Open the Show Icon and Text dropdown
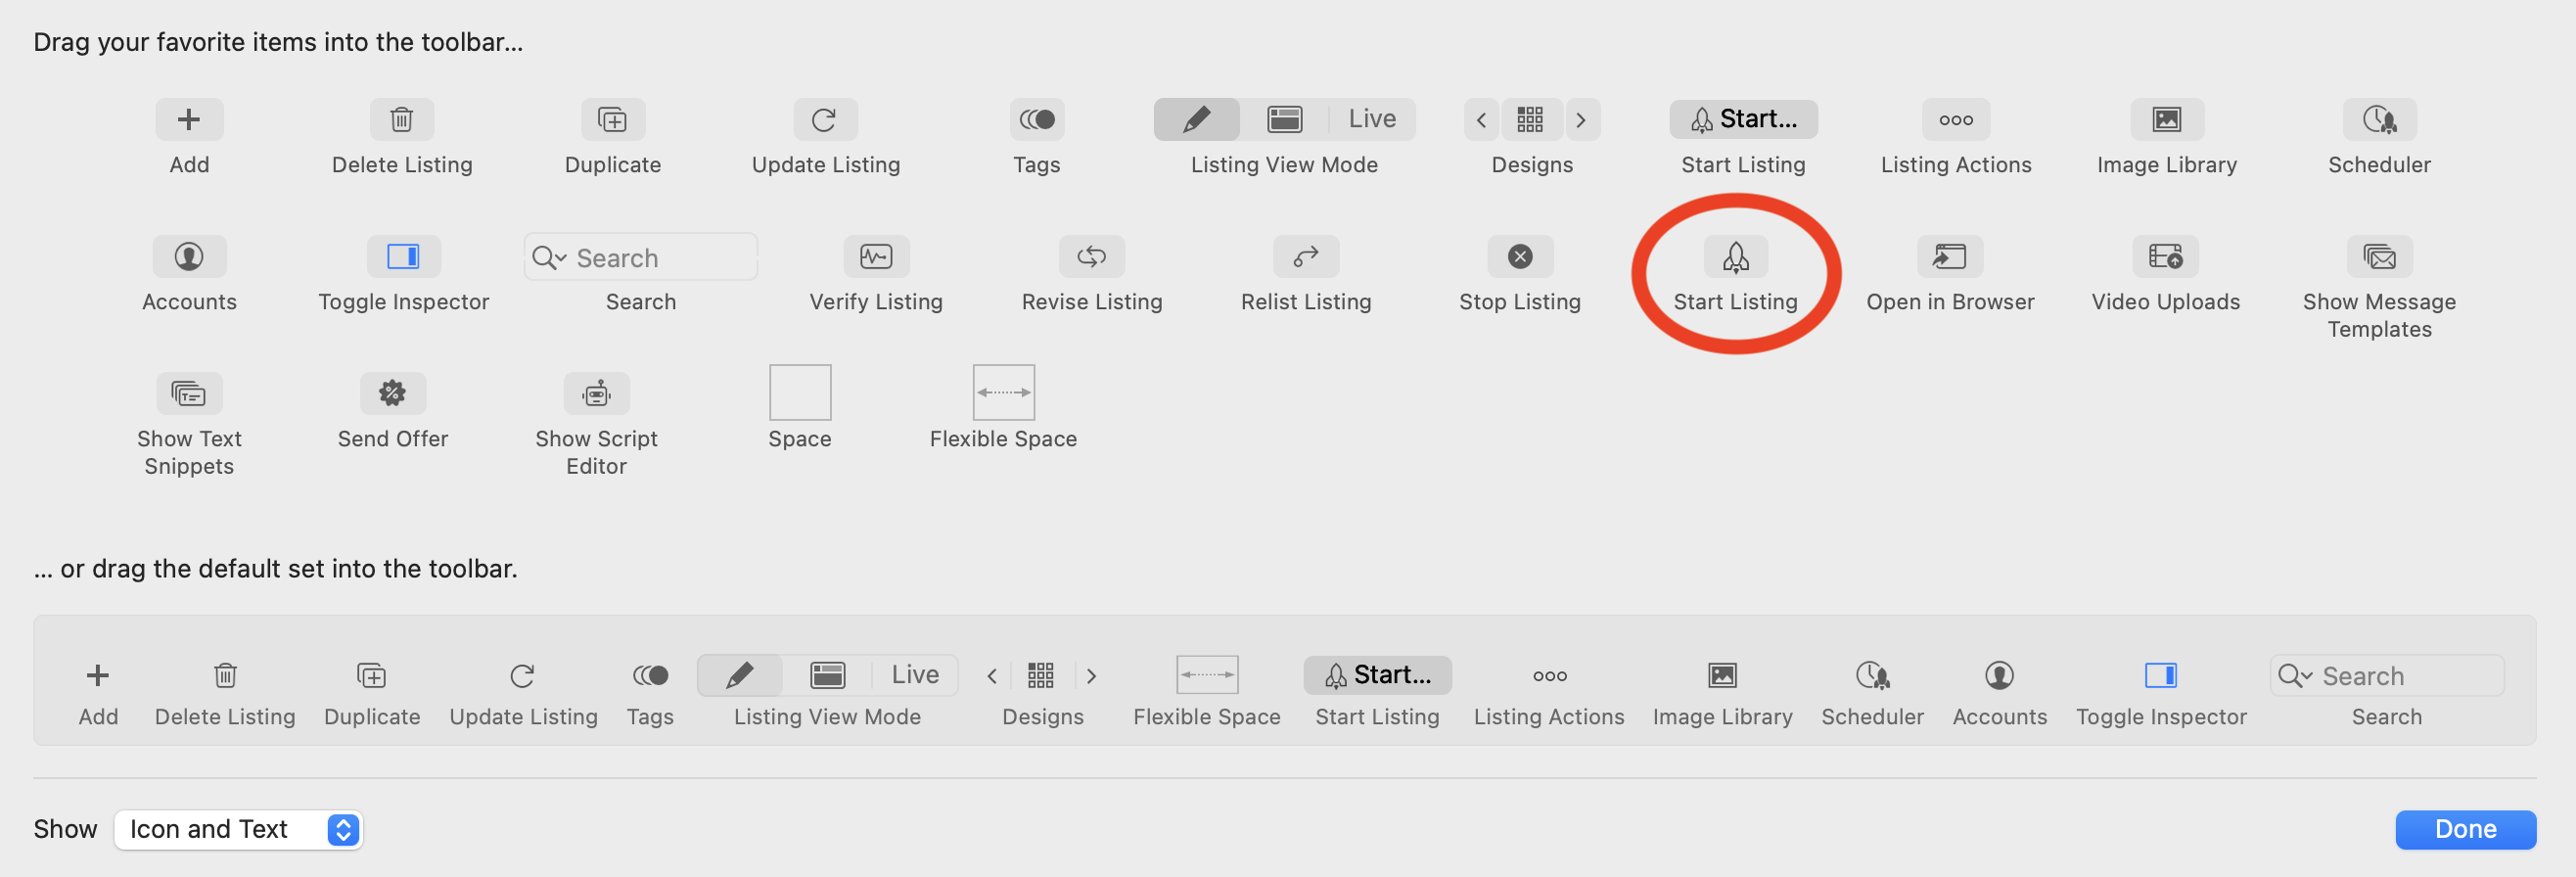The height and width of the screenshot is (877, 2576). [x=238, y=830]
